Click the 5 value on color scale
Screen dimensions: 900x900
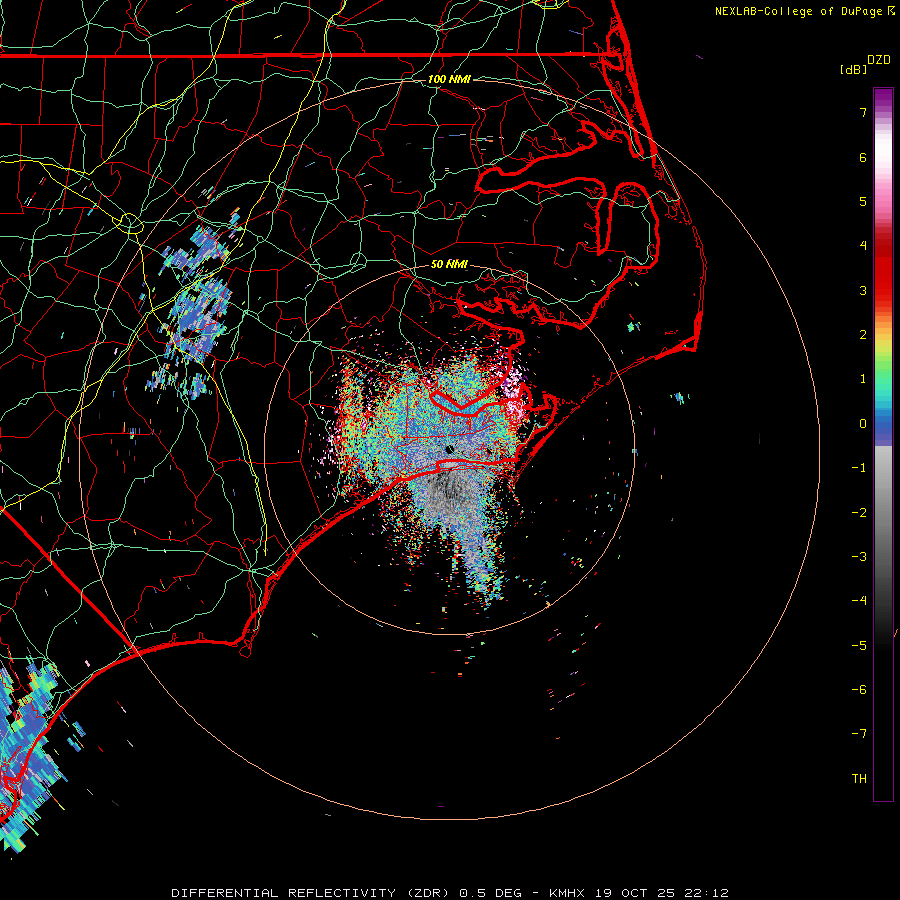coord(863,201)
